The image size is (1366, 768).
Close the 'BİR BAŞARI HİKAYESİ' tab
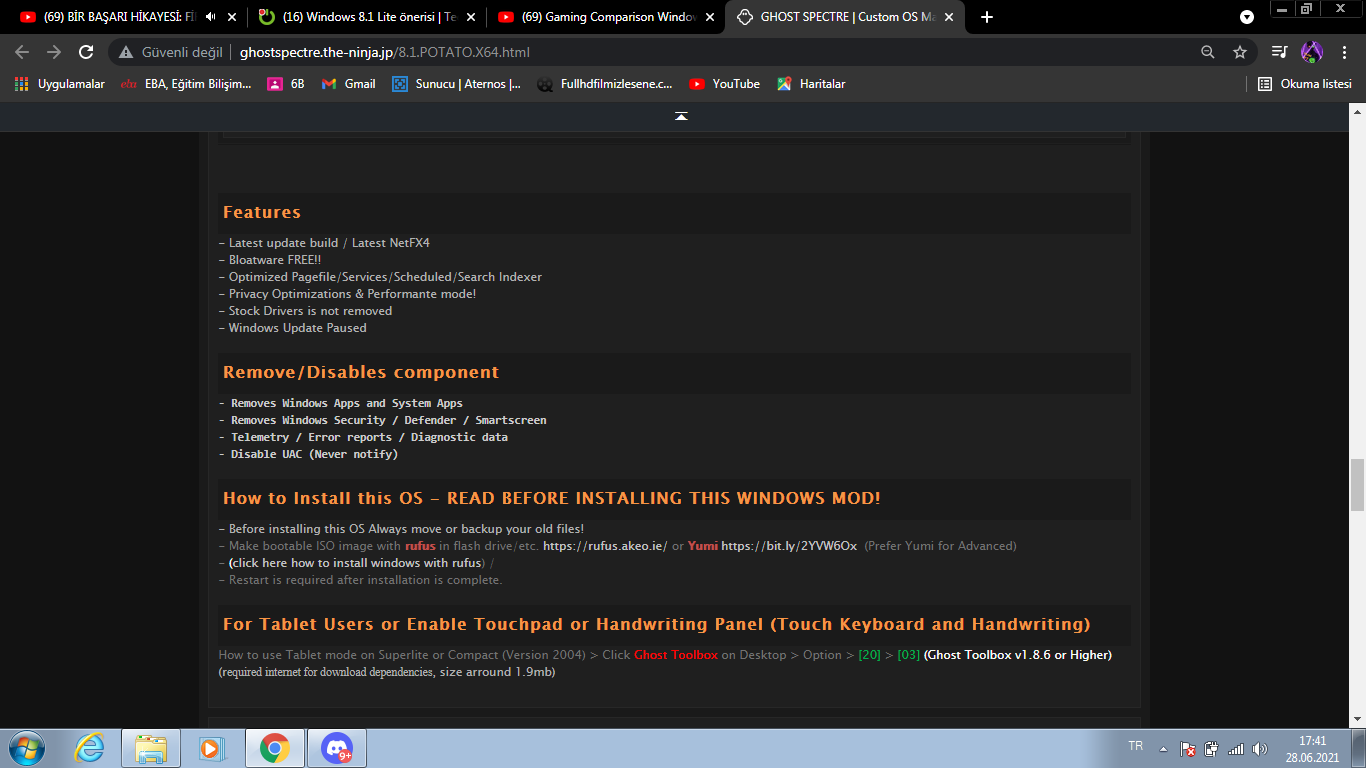click(x=233, y=17)
